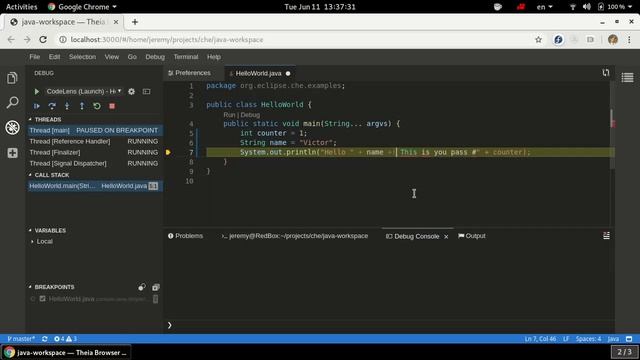Stop debugging red square
The width and height of the screenshot is (640, 360).
tap(112, 106)
